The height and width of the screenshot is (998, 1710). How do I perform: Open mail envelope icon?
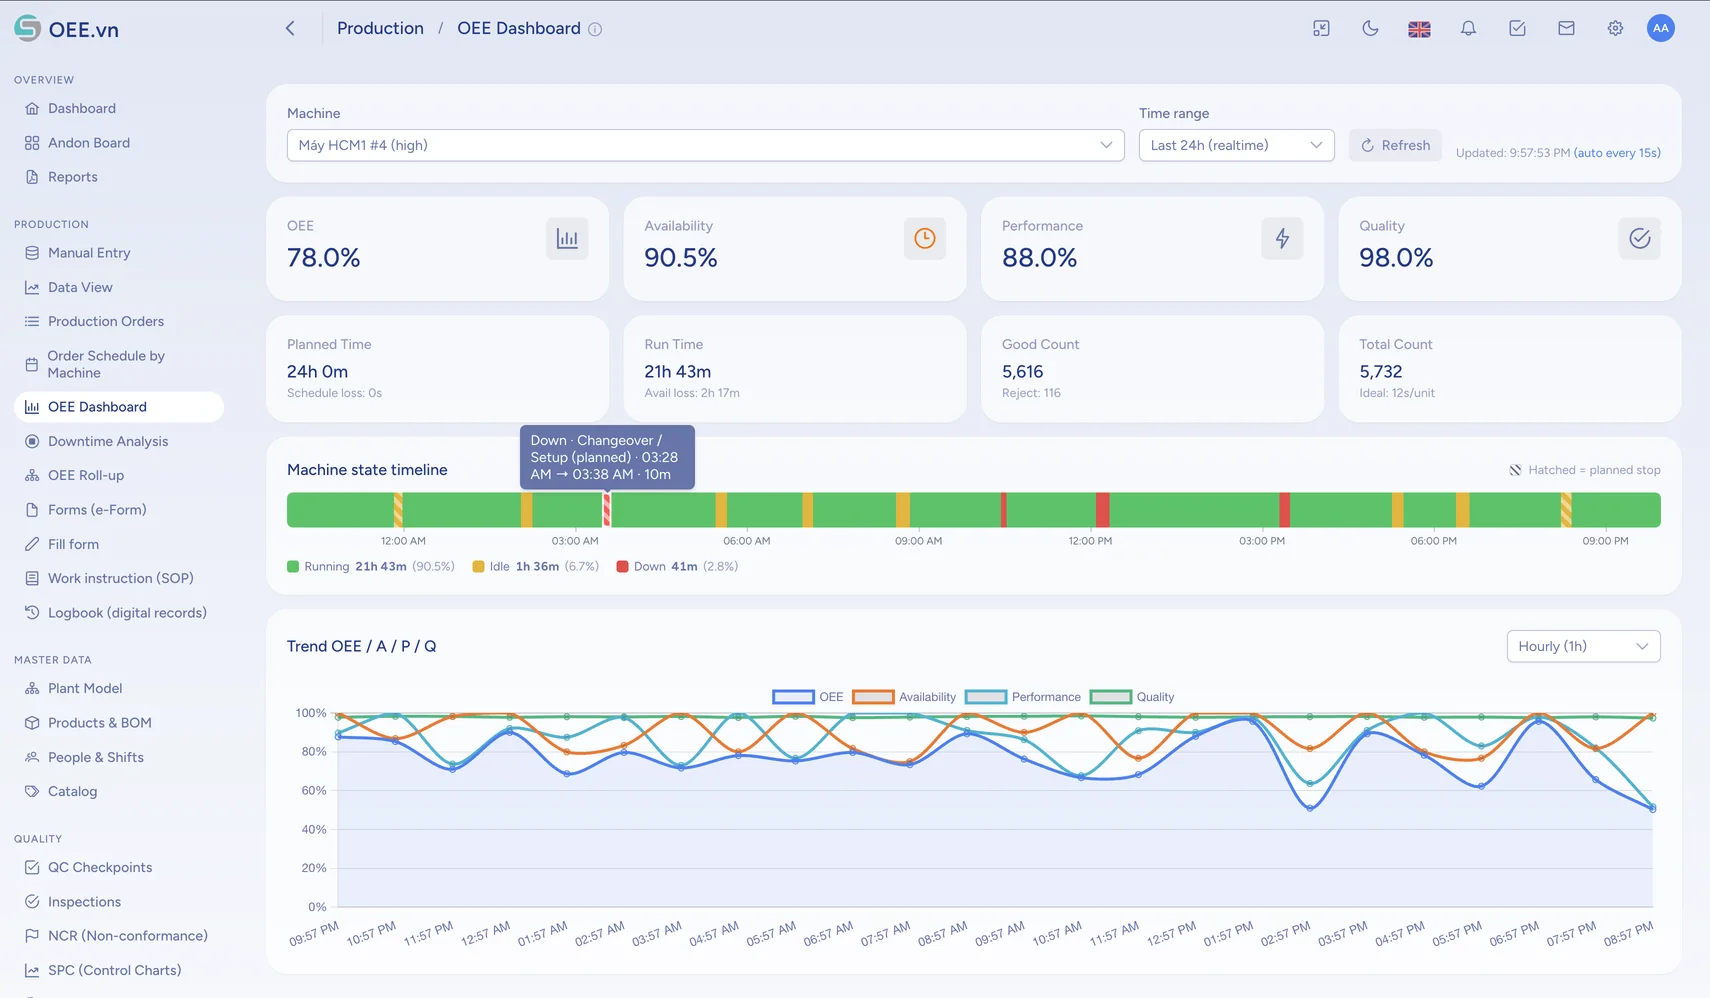(1566, 29)
